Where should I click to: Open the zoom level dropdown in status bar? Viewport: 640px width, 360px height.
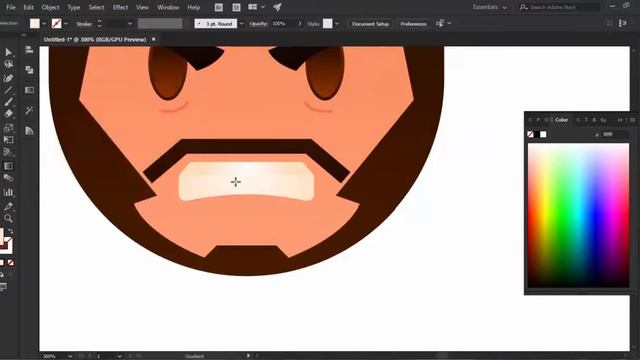pyautogui.click(x=70, y=356)
